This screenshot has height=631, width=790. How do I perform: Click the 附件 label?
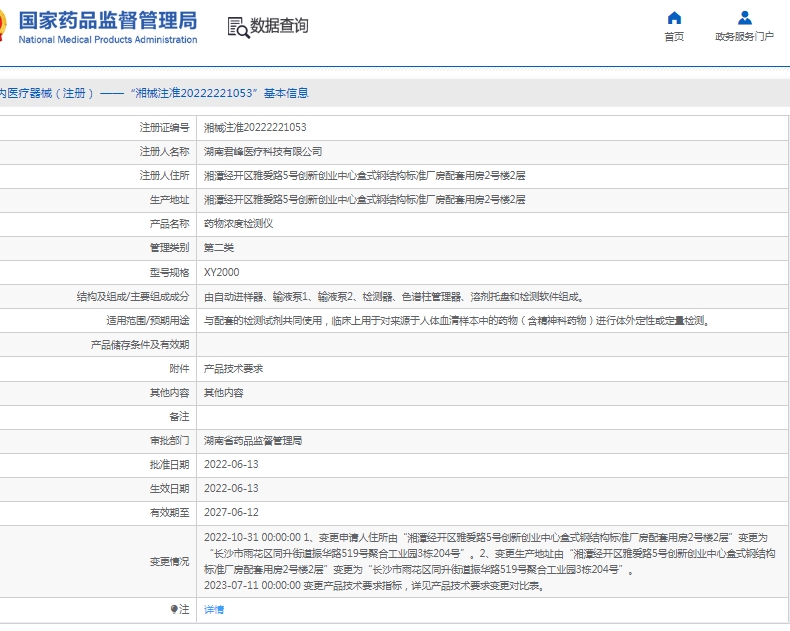[x=179, y=369]
